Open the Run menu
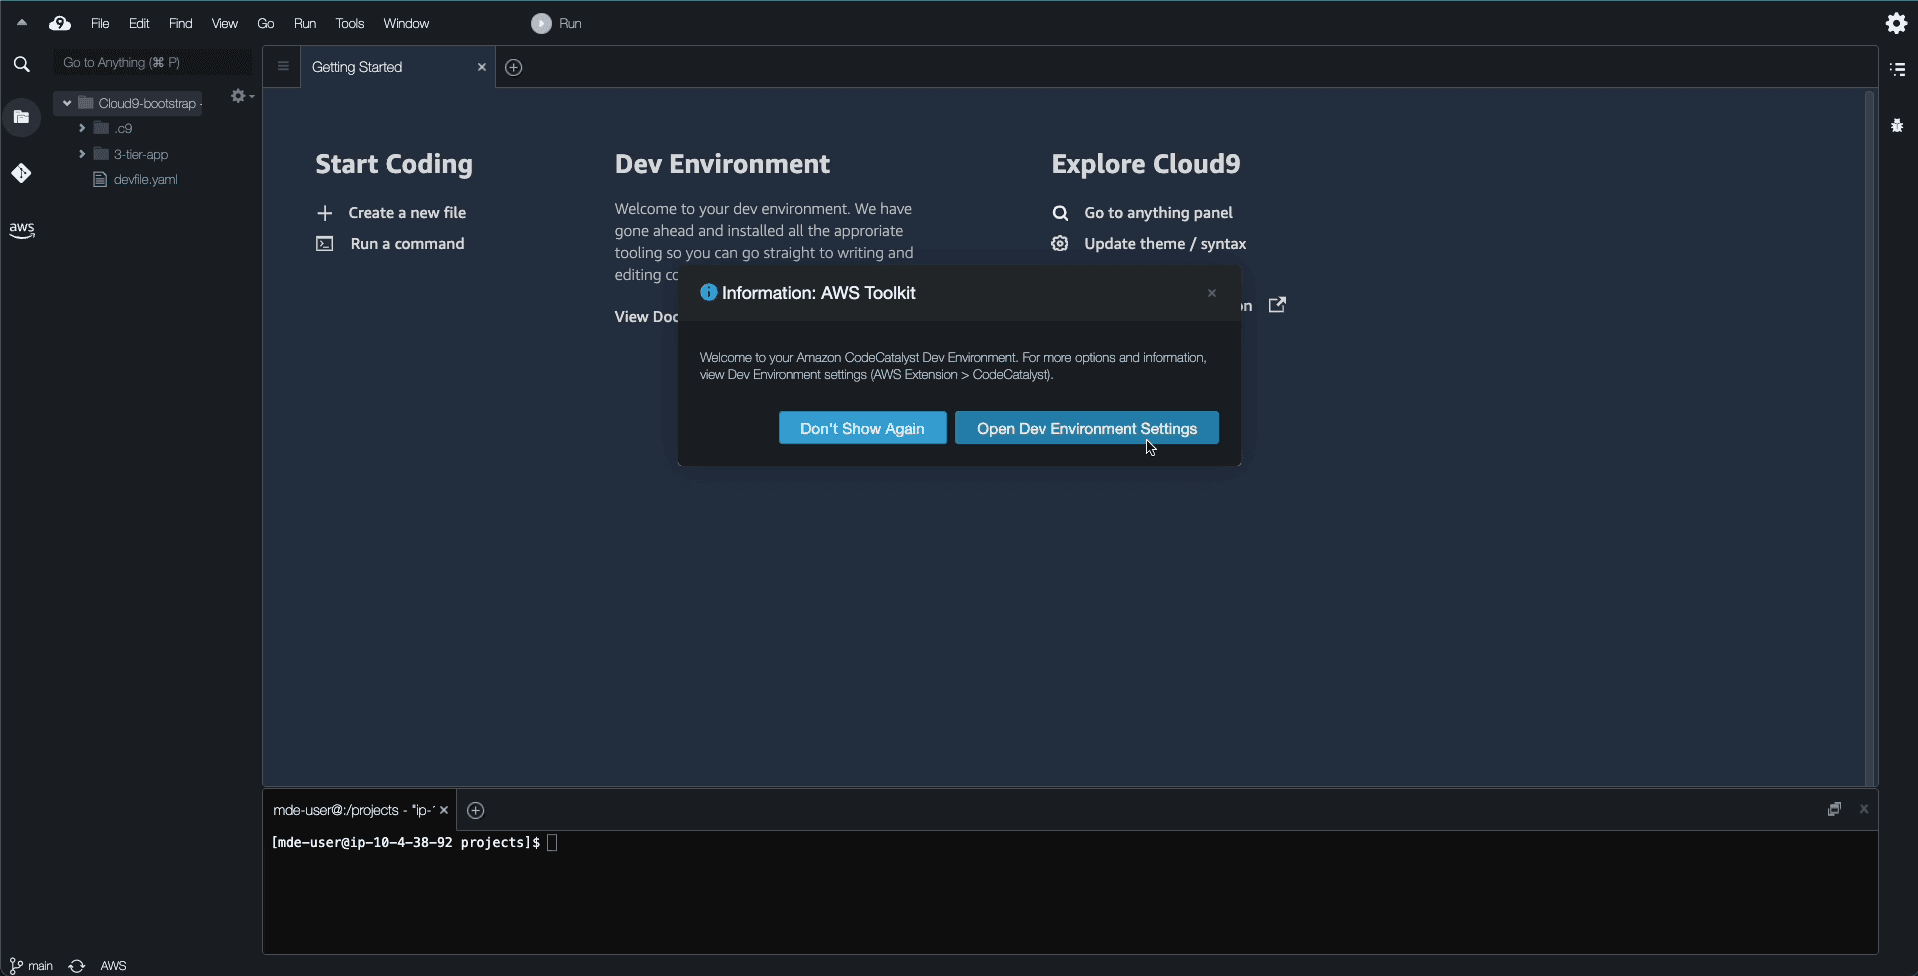 305,23
